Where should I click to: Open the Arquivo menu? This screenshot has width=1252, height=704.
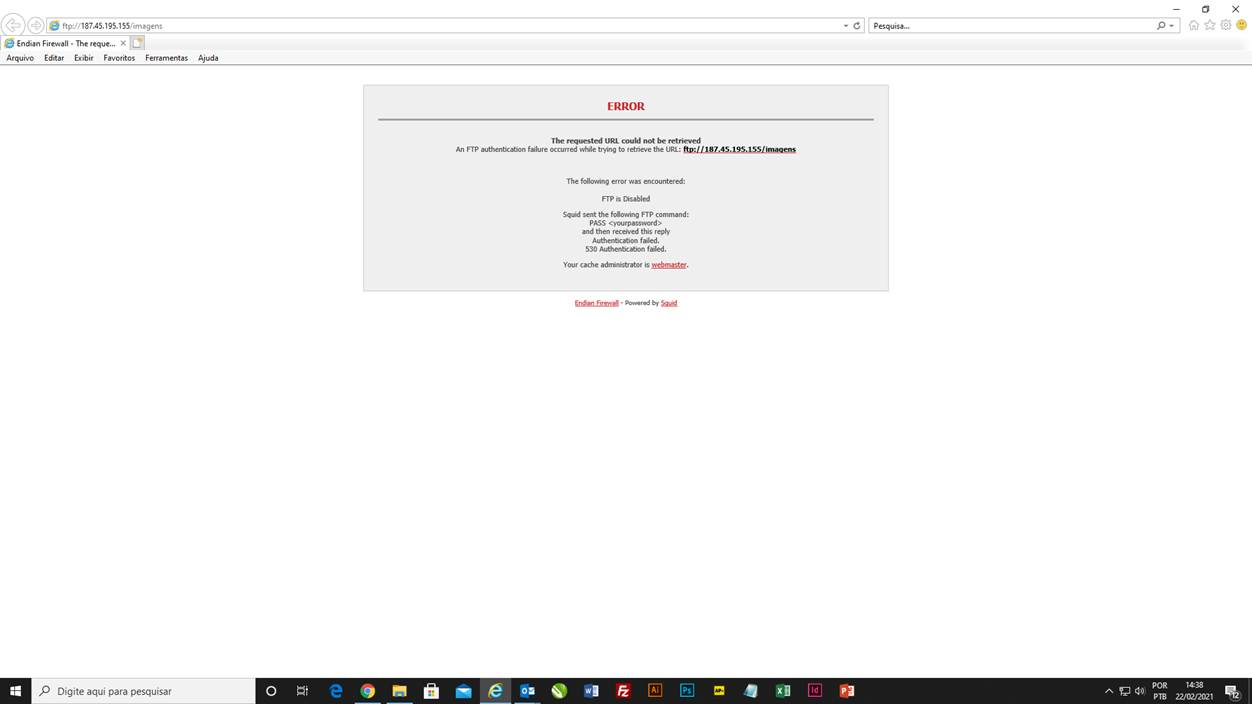[x=20, y=58]
